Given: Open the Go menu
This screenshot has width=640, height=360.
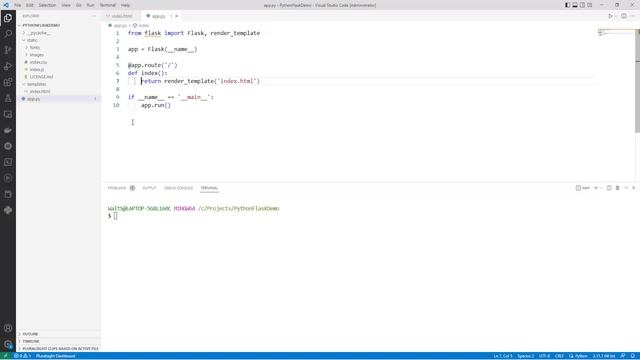Looking at the screenshot, I should pos(78,5).
